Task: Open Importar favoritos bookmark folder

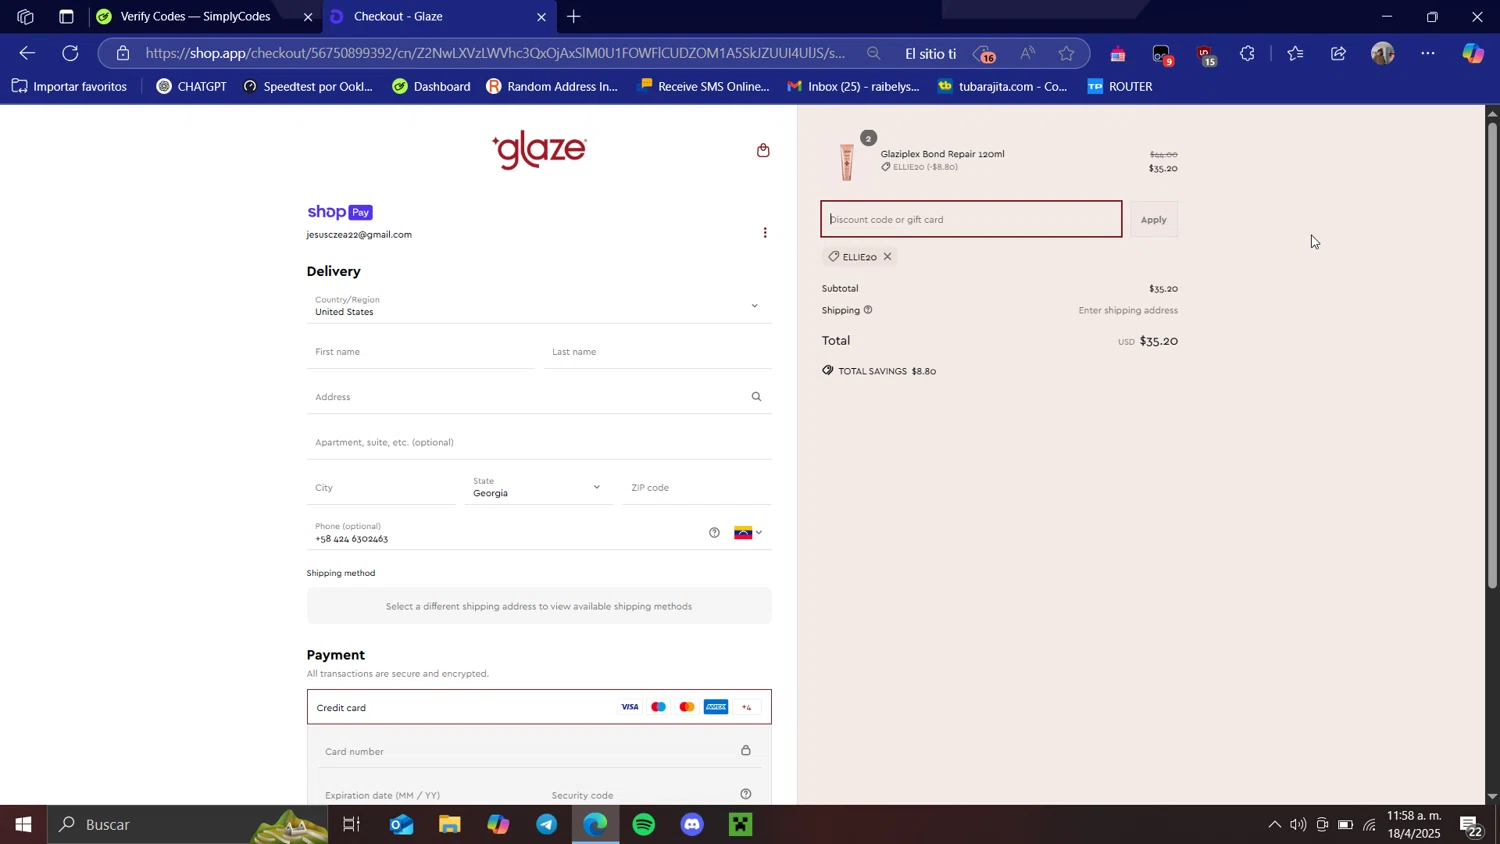Action: [70, 87]
